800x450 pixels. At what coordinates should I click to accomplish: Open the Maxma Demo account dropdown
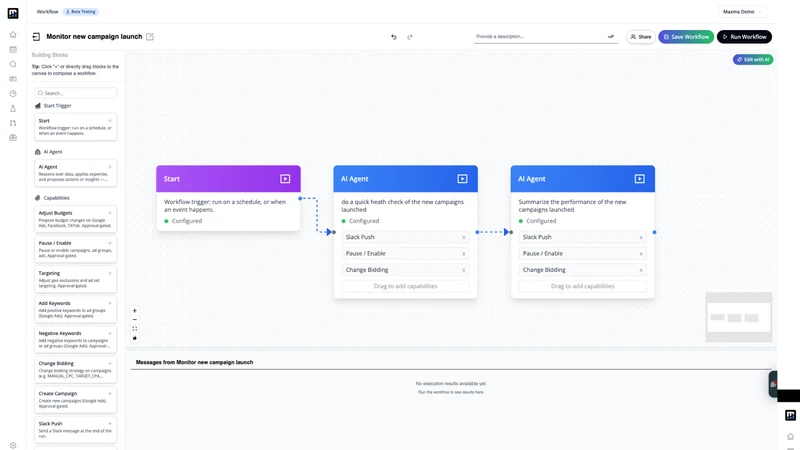pos(742,11)
